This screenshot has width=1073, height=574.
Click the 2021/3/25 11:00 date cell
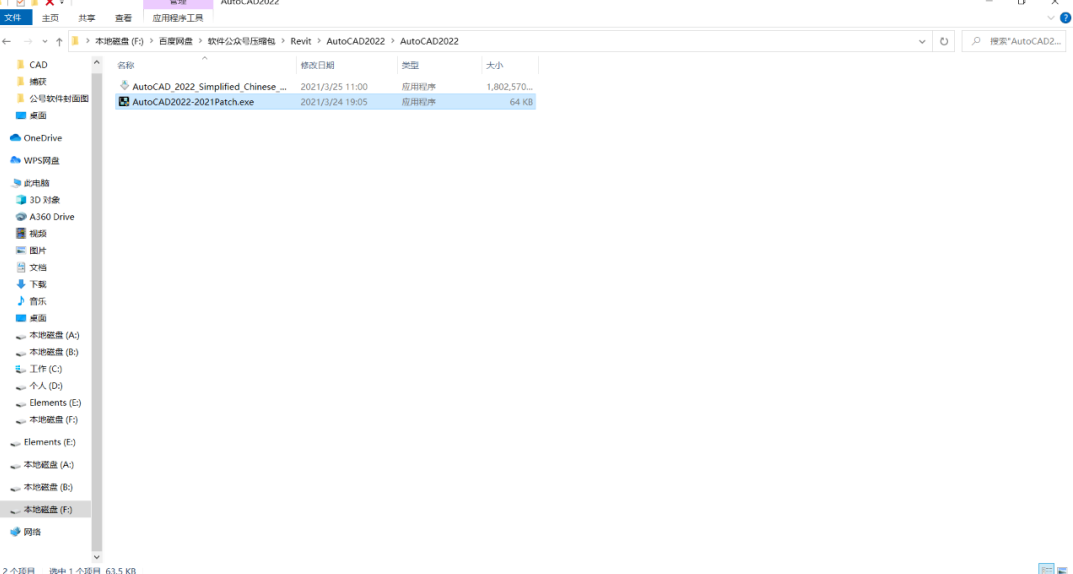pyautogui.click(x=334, y=87)
